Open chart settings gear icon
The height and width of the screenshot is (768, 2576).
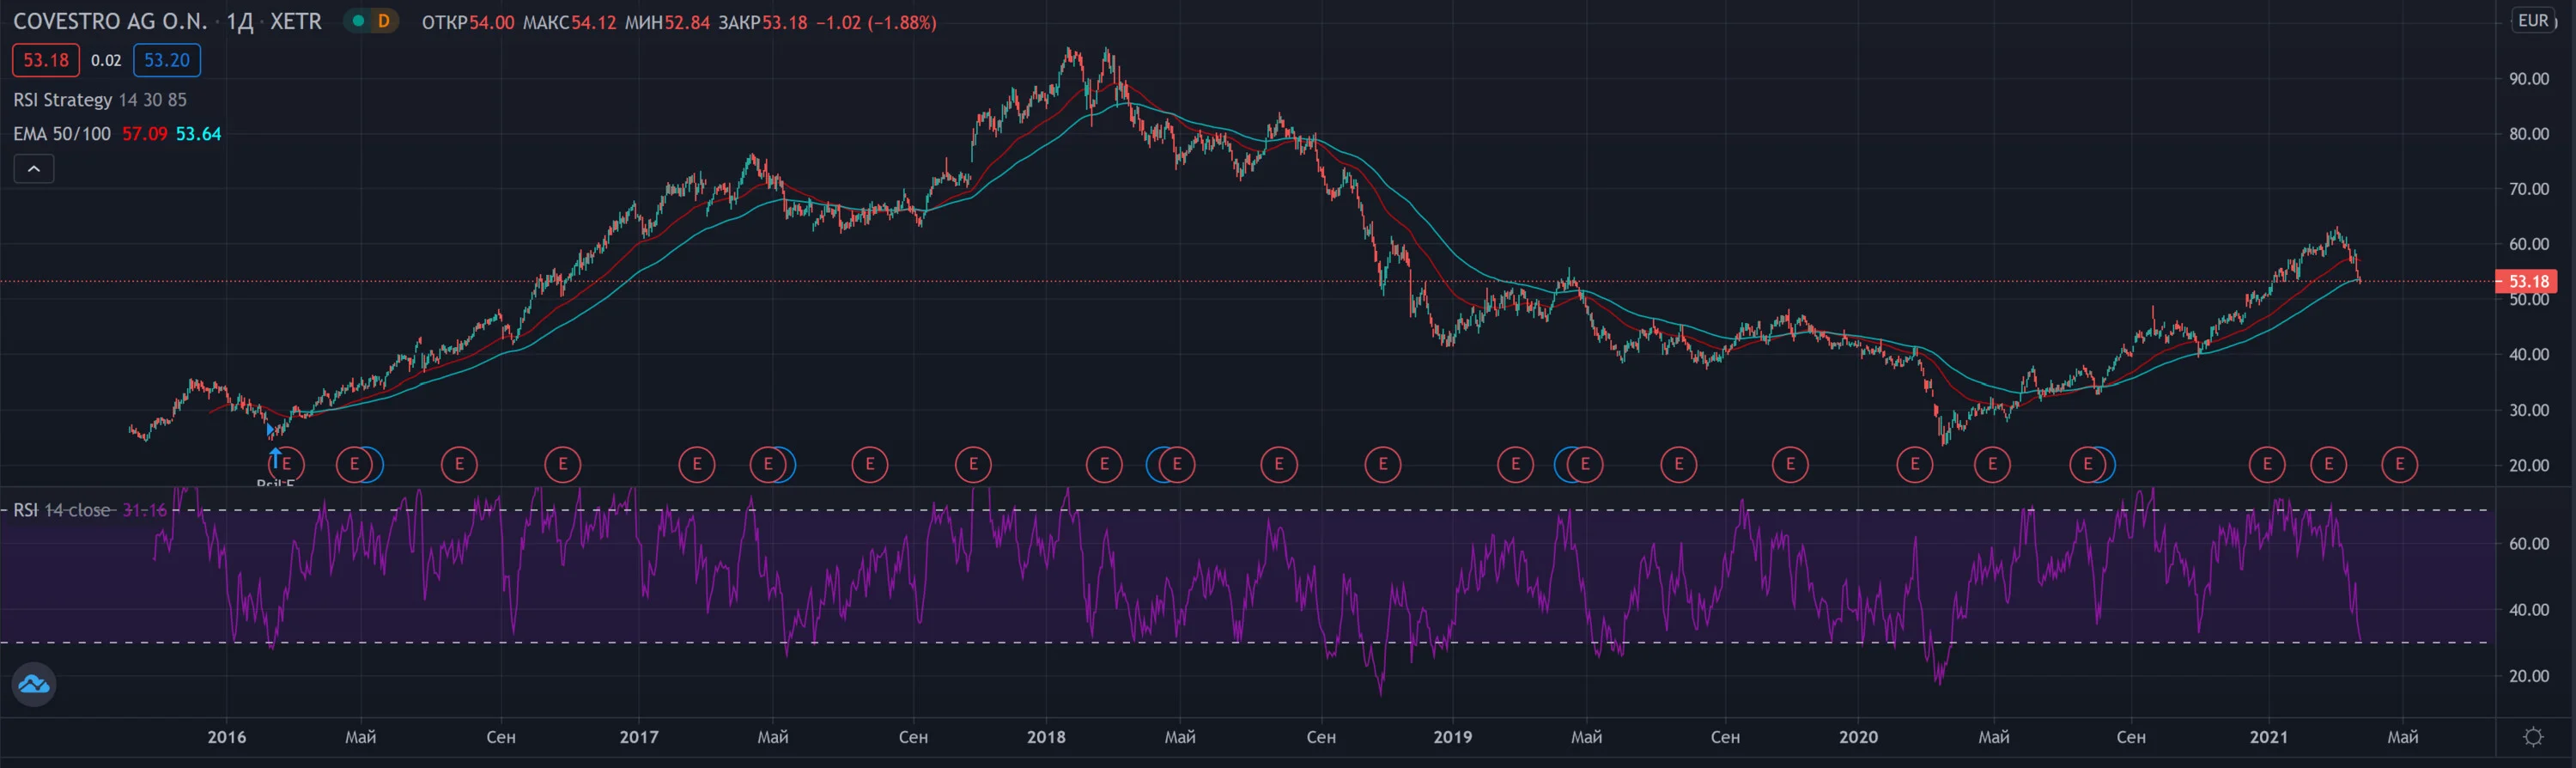(x=2533, y=737)
